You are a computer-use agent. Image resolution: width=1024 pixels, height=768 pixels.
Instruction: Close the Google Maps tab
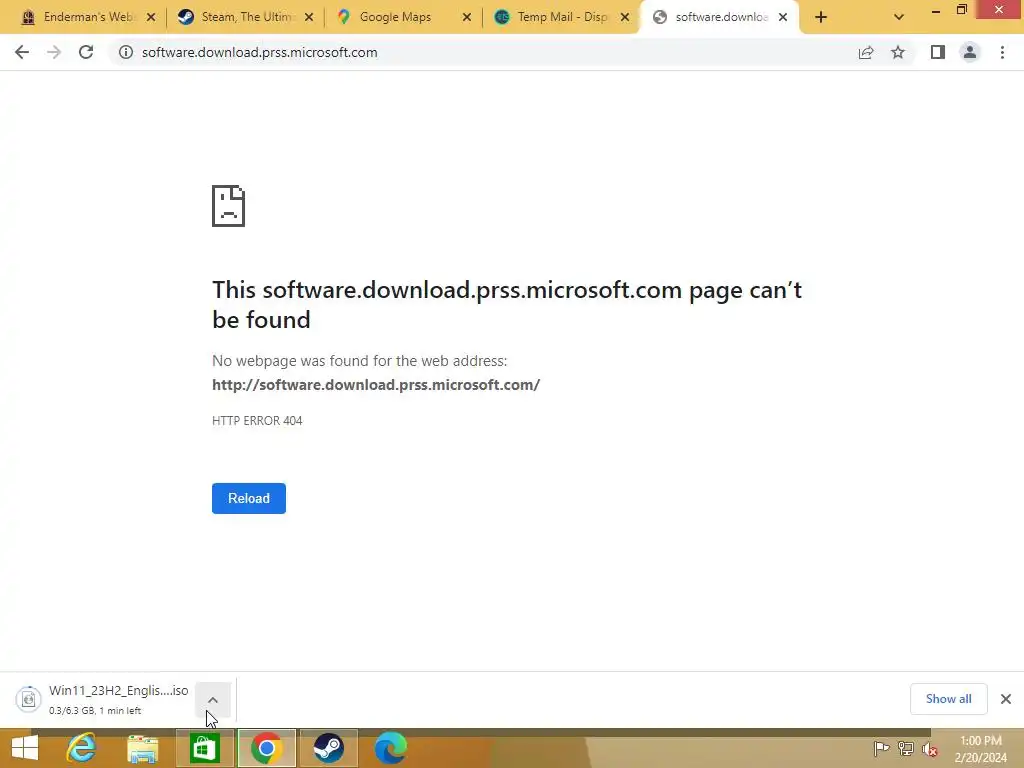[x=467, y=18]
